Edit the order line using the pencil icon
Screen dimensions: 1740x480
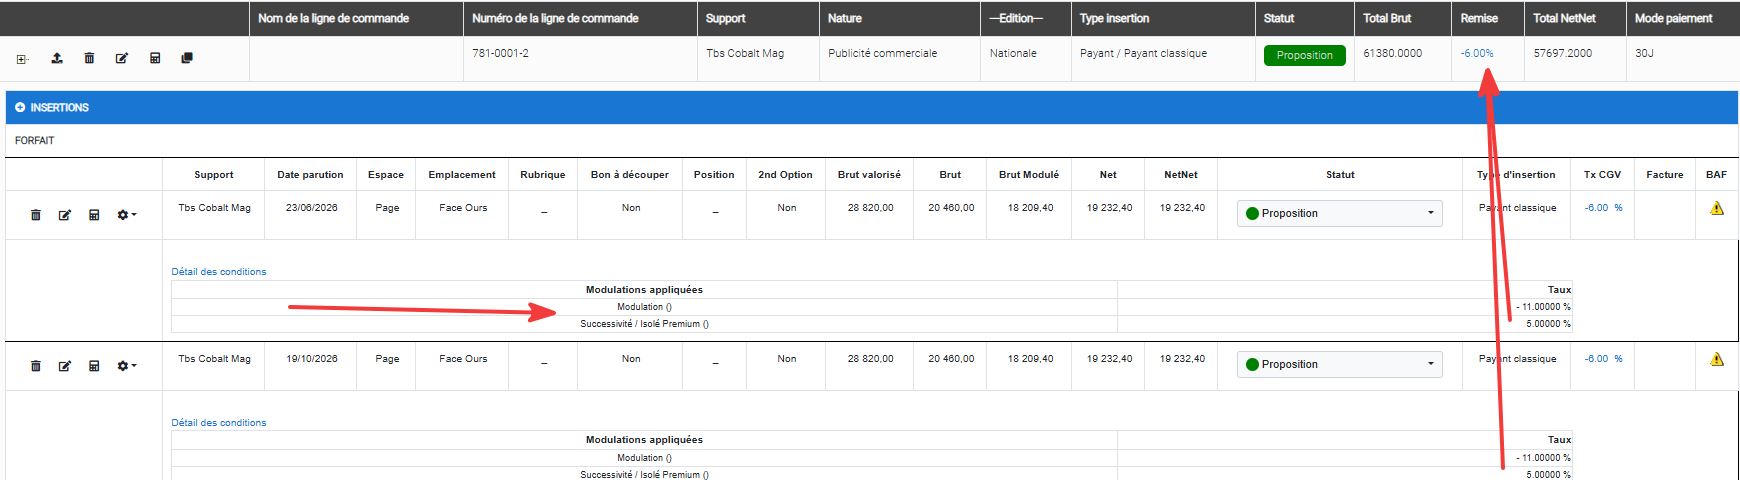pyautogui.click(x=122, y=58)
